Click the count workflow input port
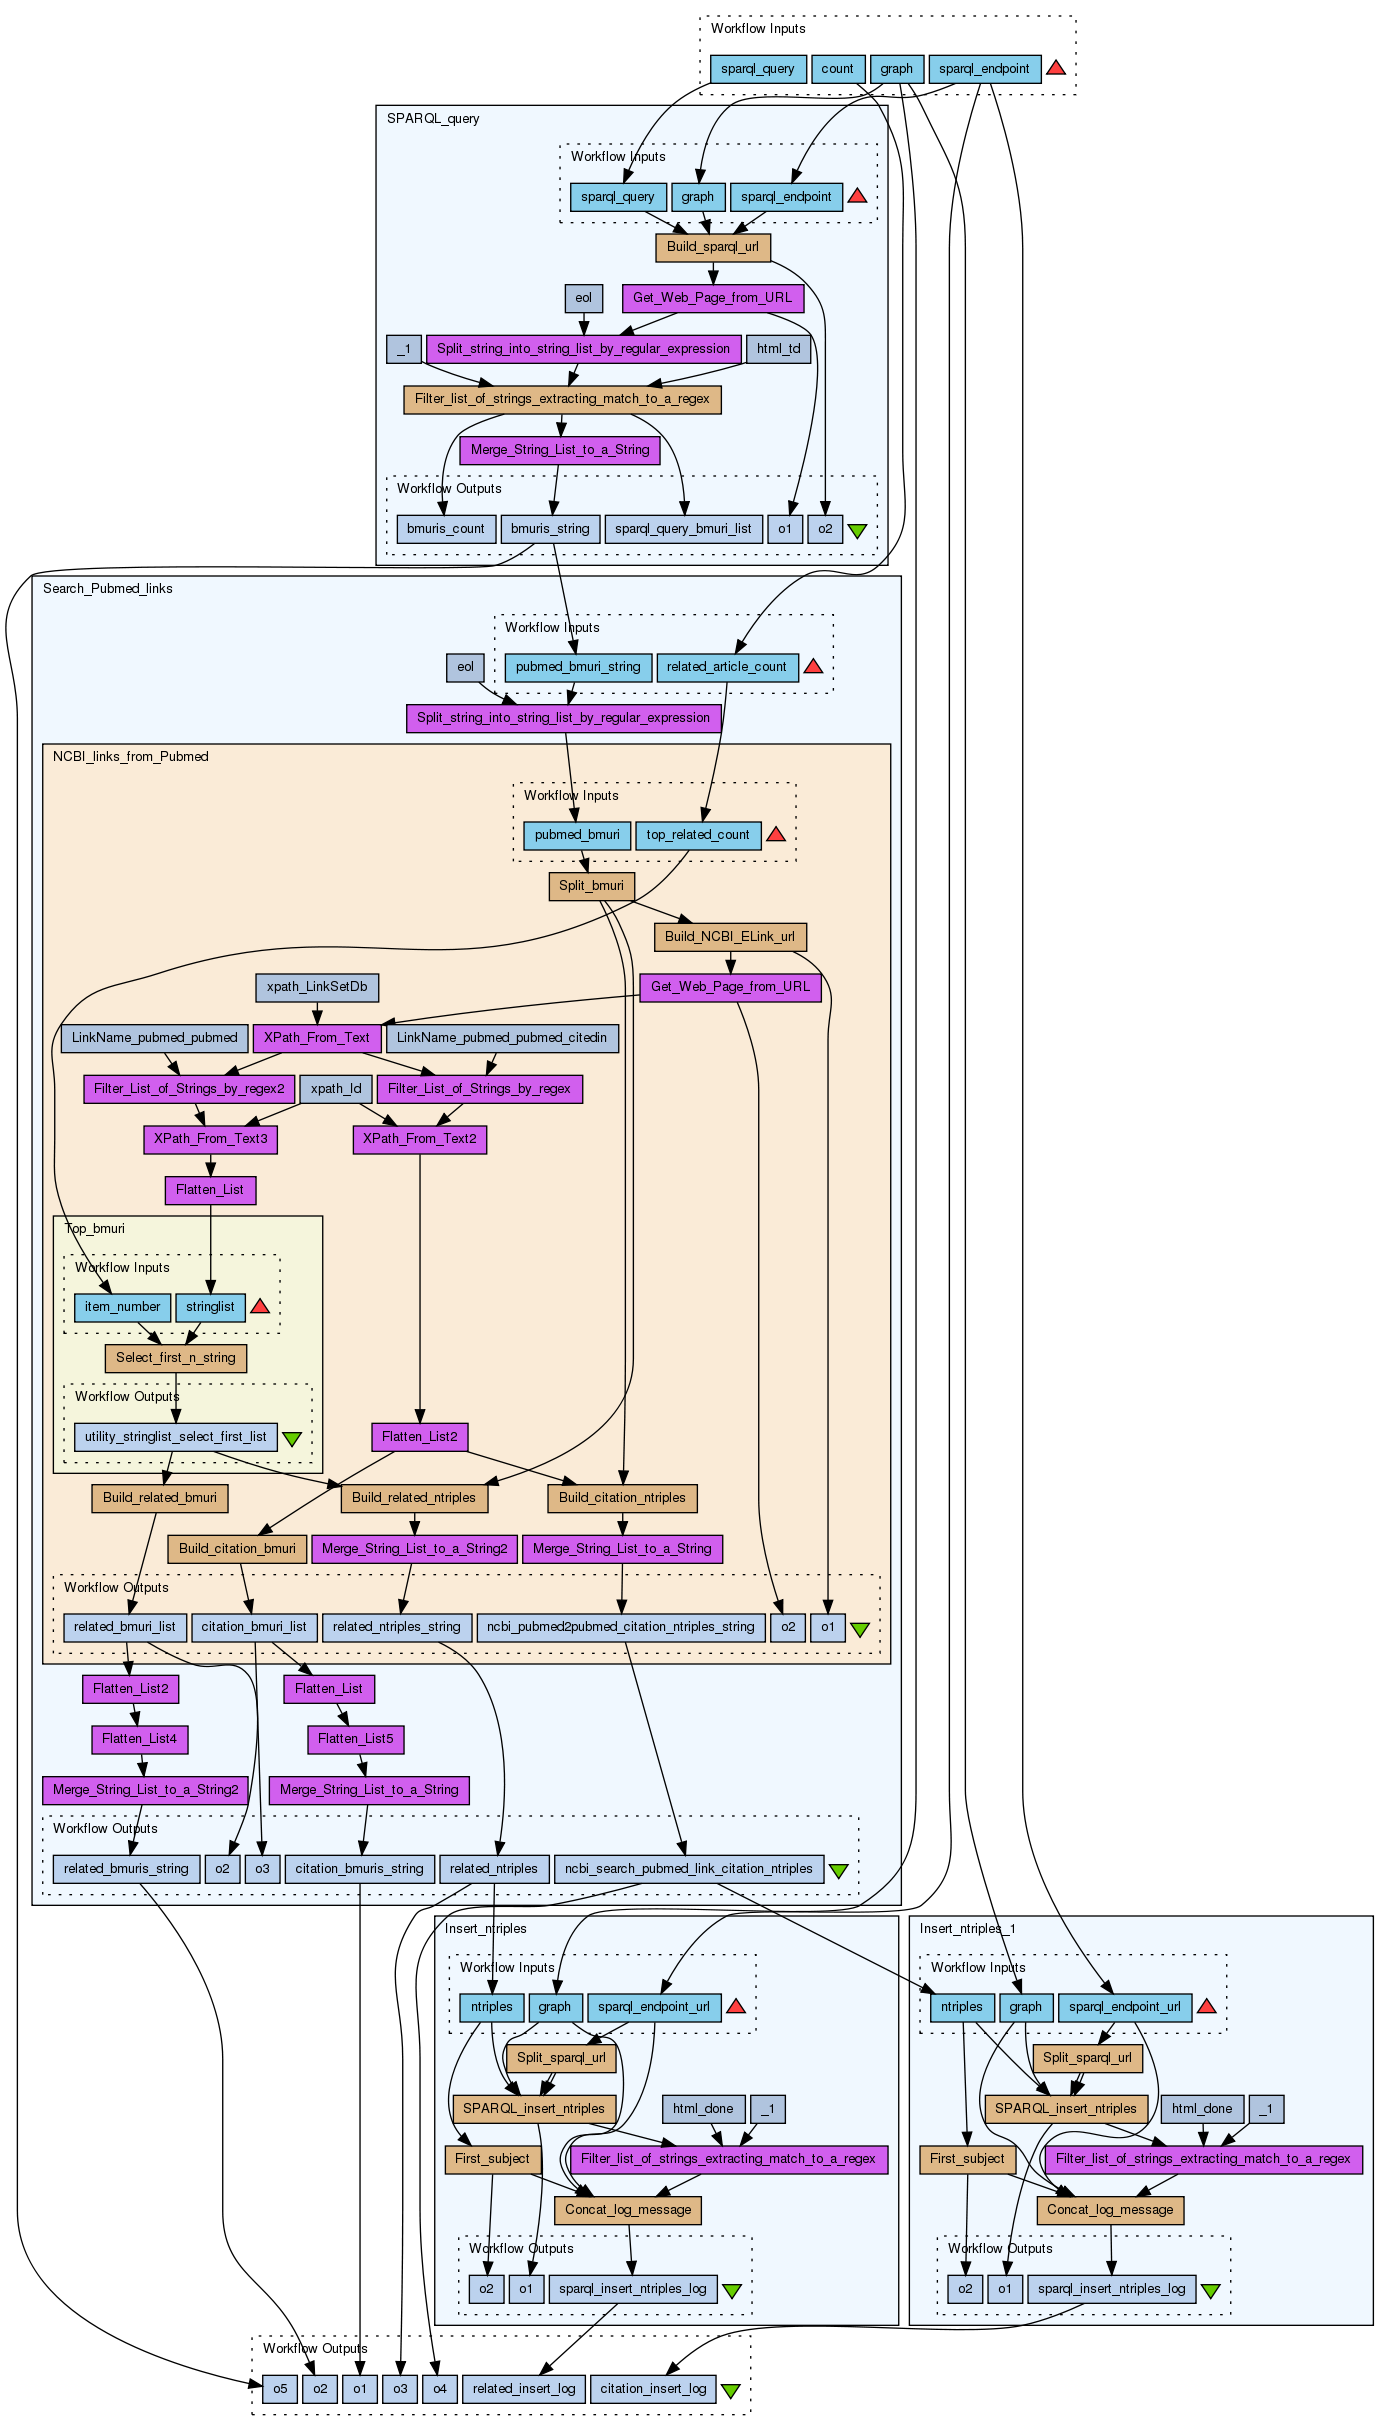The height and width of the screenshot is (2431, 1389). click(x=837, y=69)
